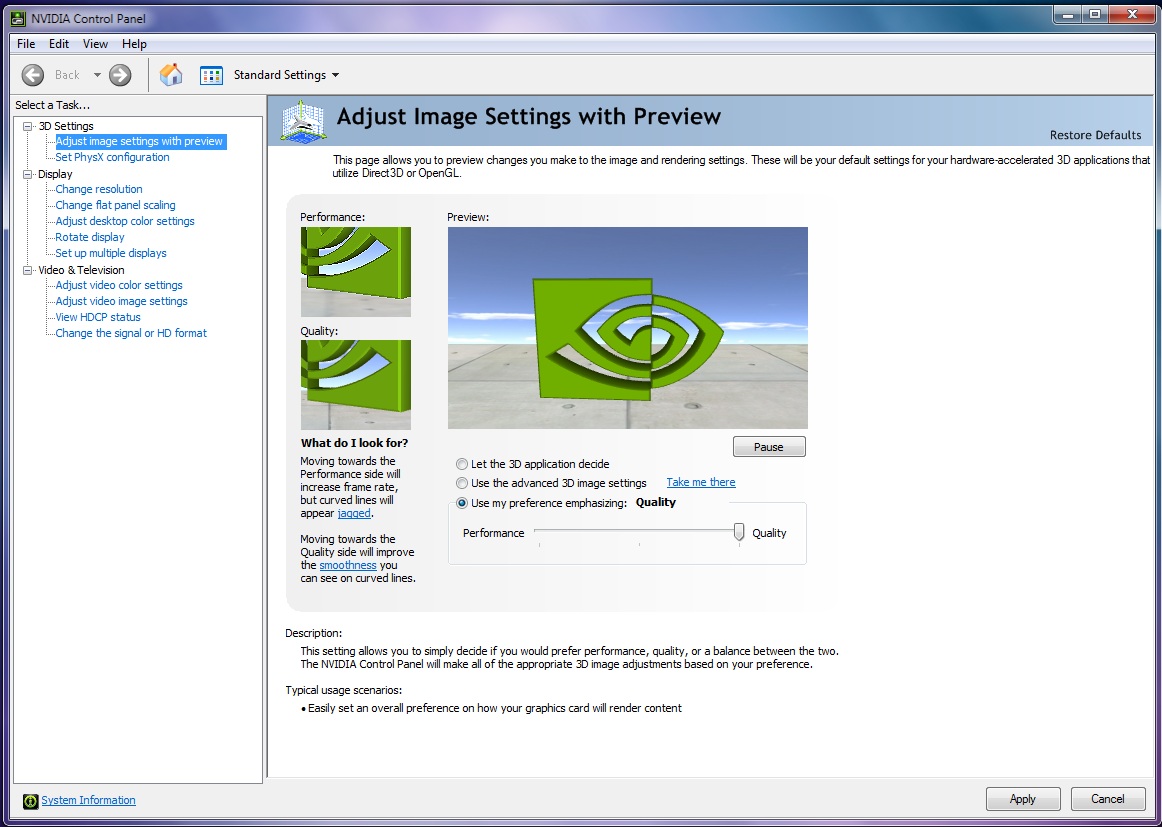Open Adjust video color settings
The height and width of the screenshot is (827, 1162).
click(x=119, y=285)
